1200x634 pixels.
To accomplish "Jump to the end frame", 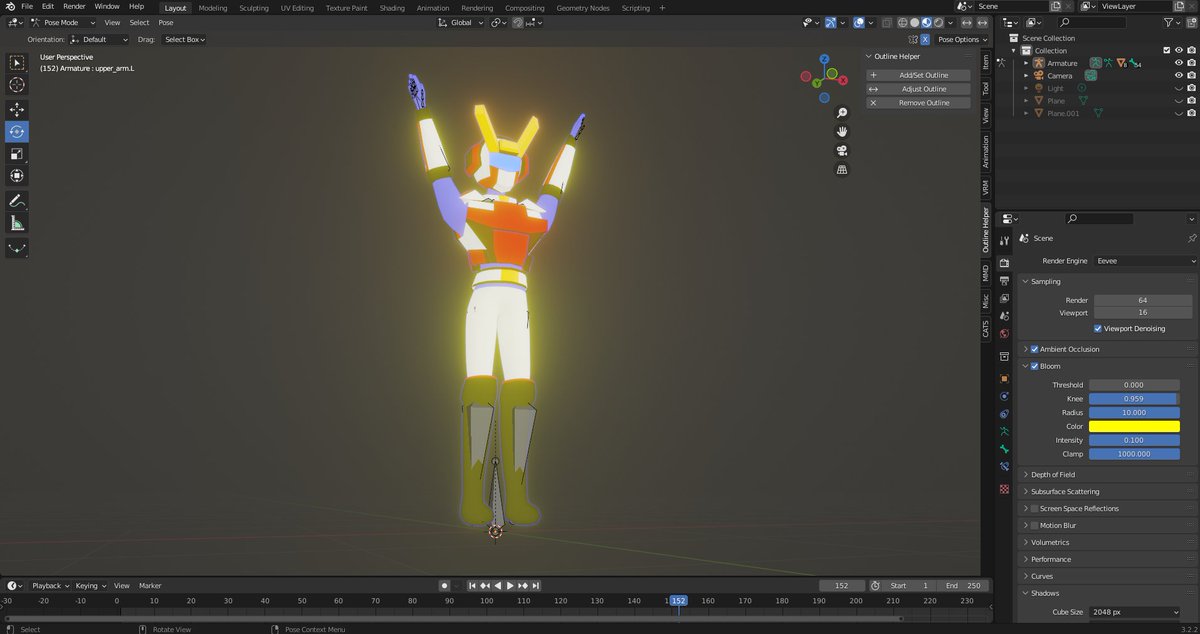I will [x=536, y=585].
